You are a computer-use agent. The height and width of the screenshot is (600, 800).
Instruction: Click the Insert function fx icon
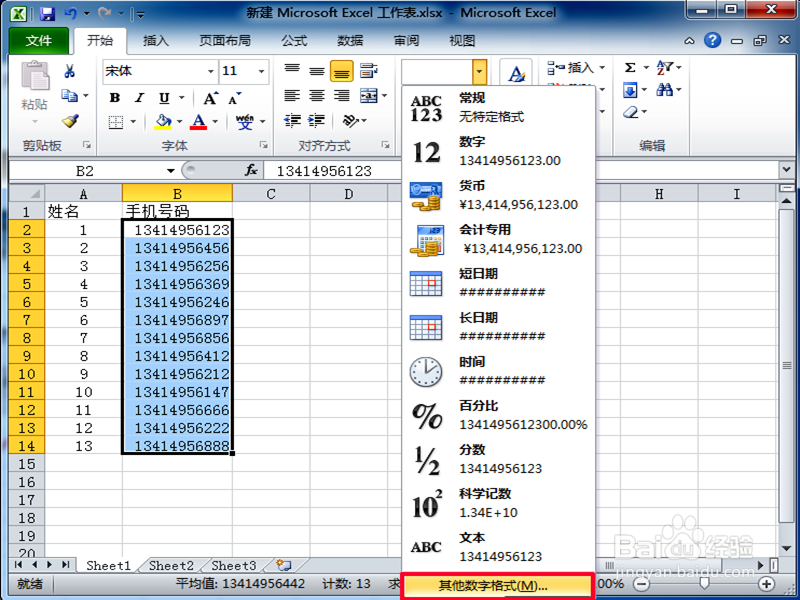tap(251, 170)
